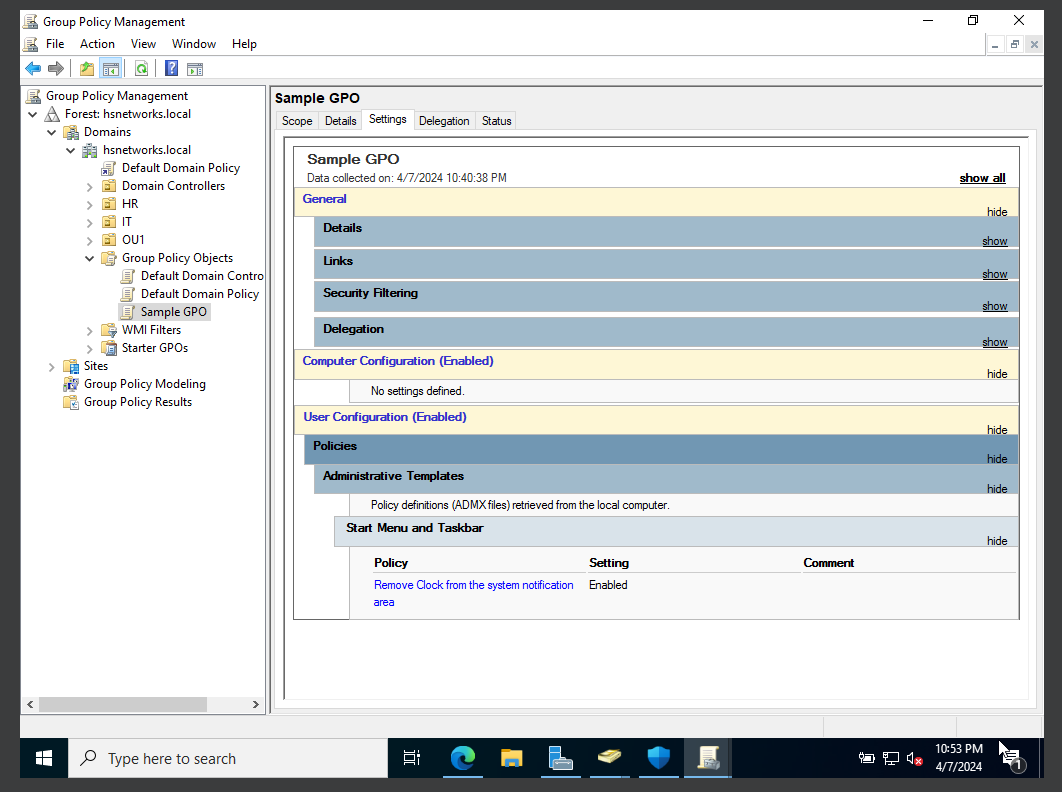The height and width of the screenshot is (792, 1062).
Task: Click the Show/Hide Action Pane toolbar icon
Action: click(194, 69)
